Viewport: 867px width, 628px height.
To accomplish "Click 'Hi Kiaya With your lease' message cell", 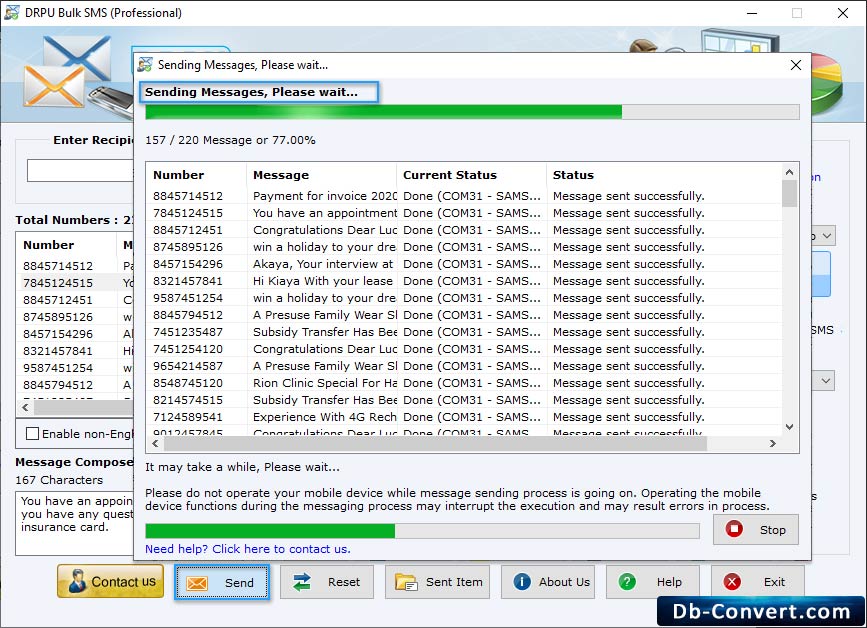I will click(x=323, y=281).
